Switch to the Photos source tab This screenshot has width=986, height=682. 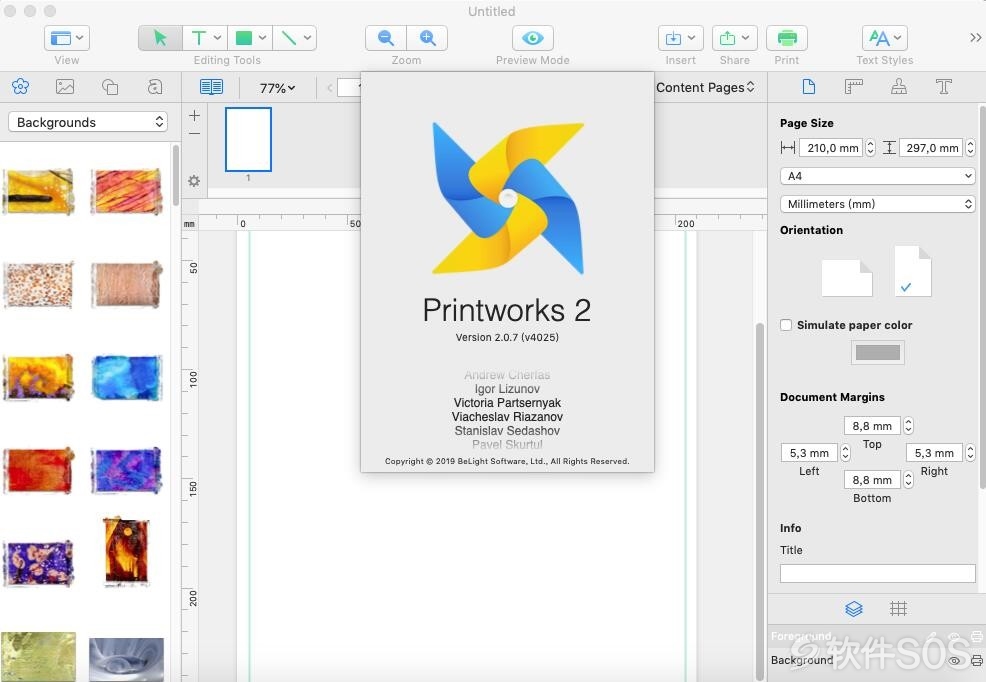(x=65, y=86)
